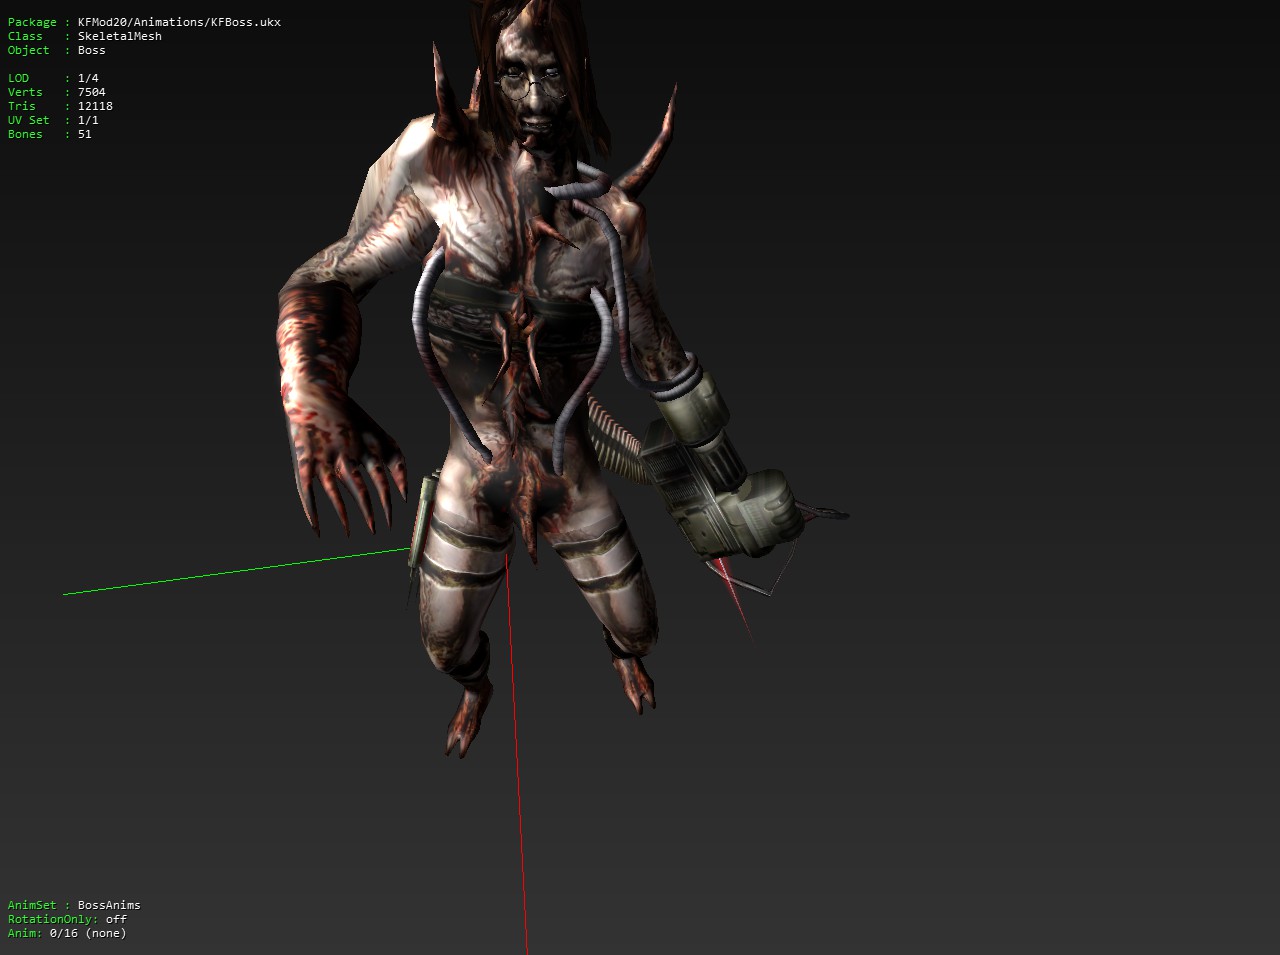Click the LOD value "1/4"
Image resolution: width=1280 pixels, height=955 pixels.
(x=88, y=78)
